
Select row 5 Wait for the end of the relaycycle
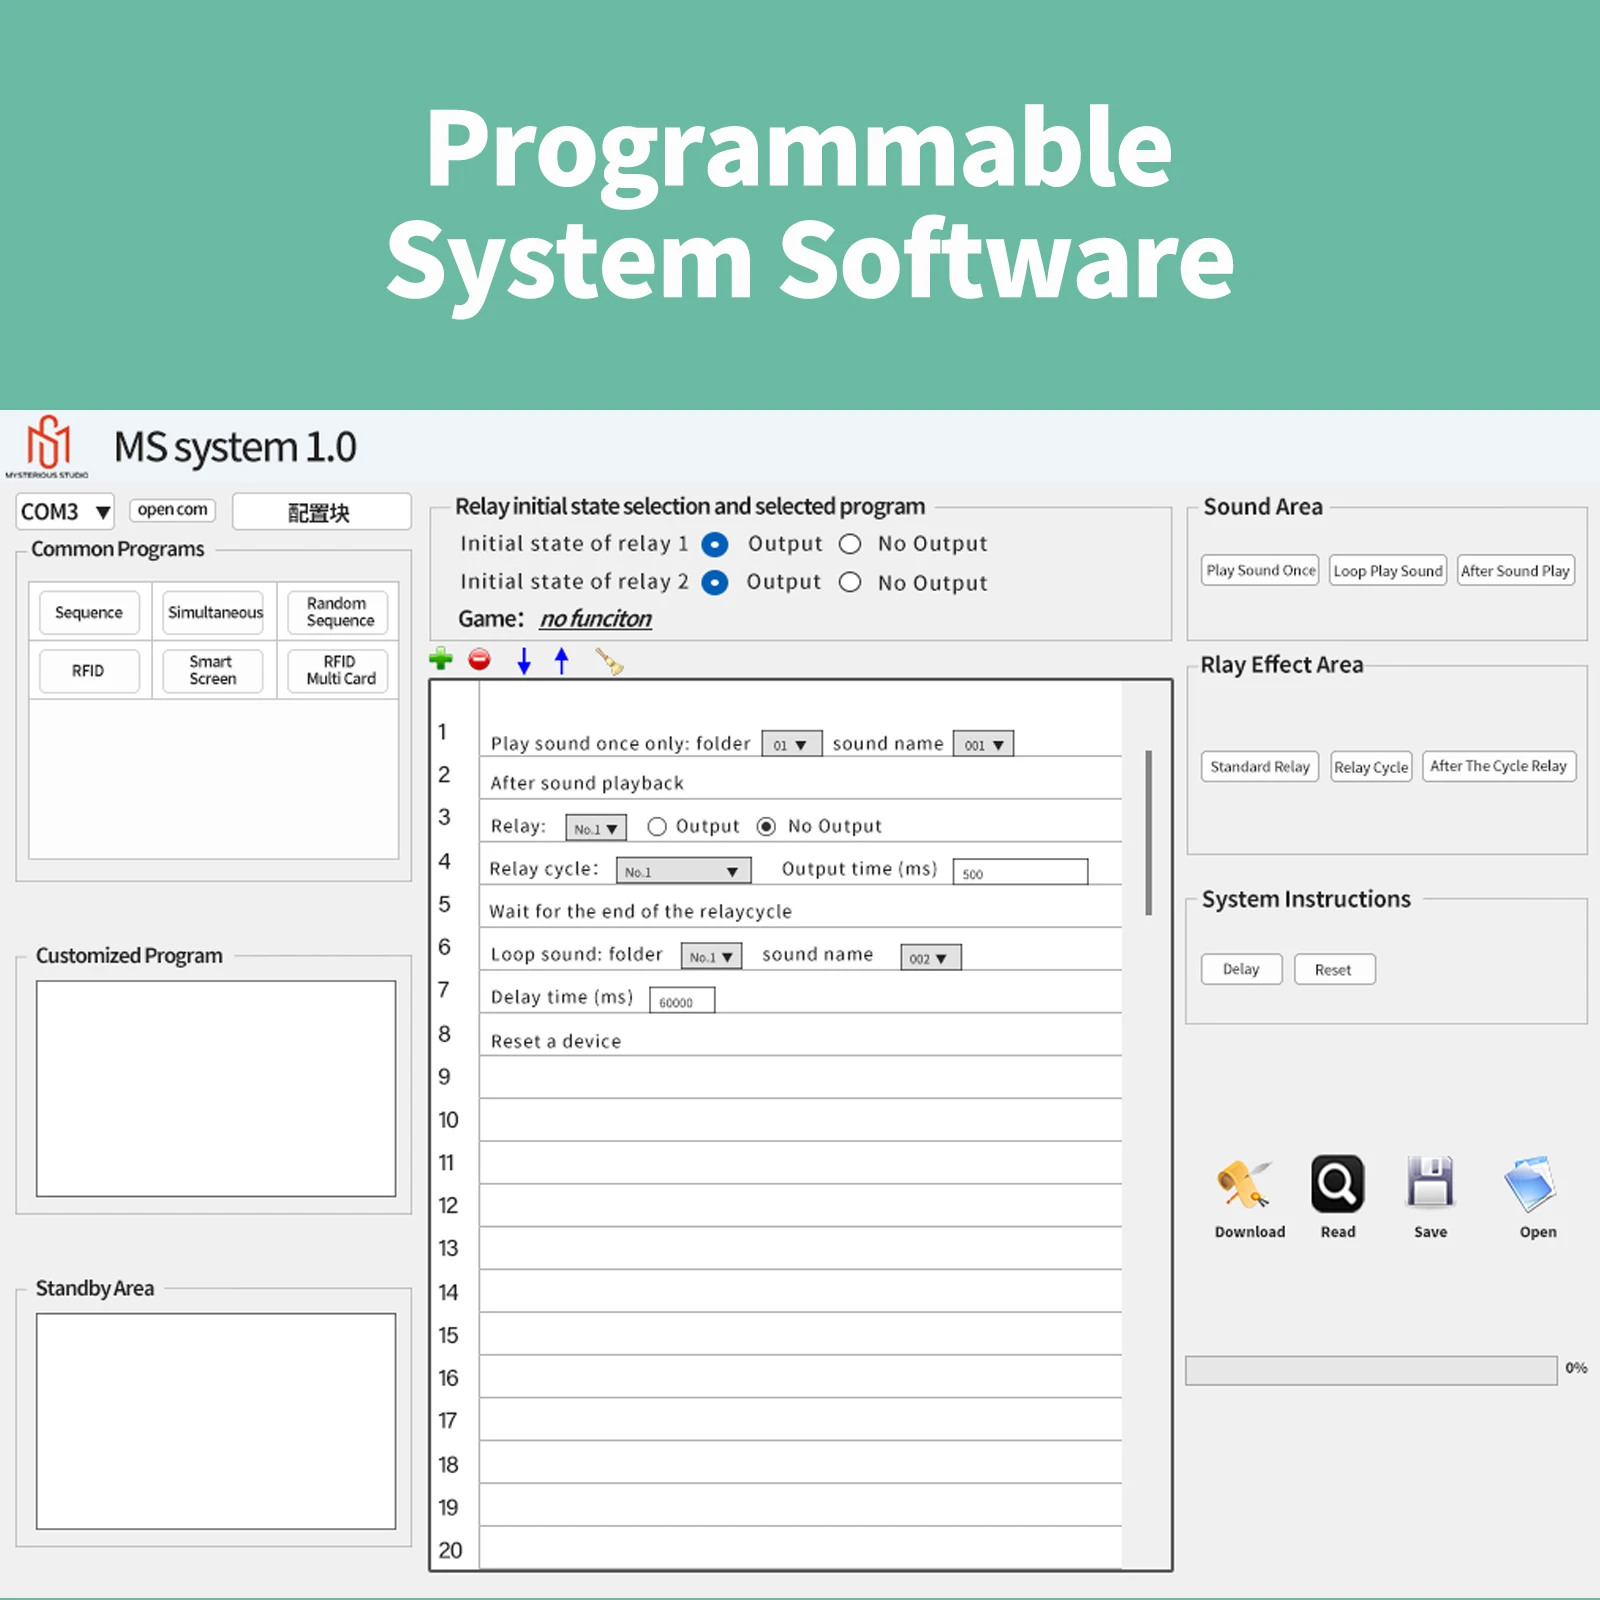pyautogui.click(x=800, y=906)
